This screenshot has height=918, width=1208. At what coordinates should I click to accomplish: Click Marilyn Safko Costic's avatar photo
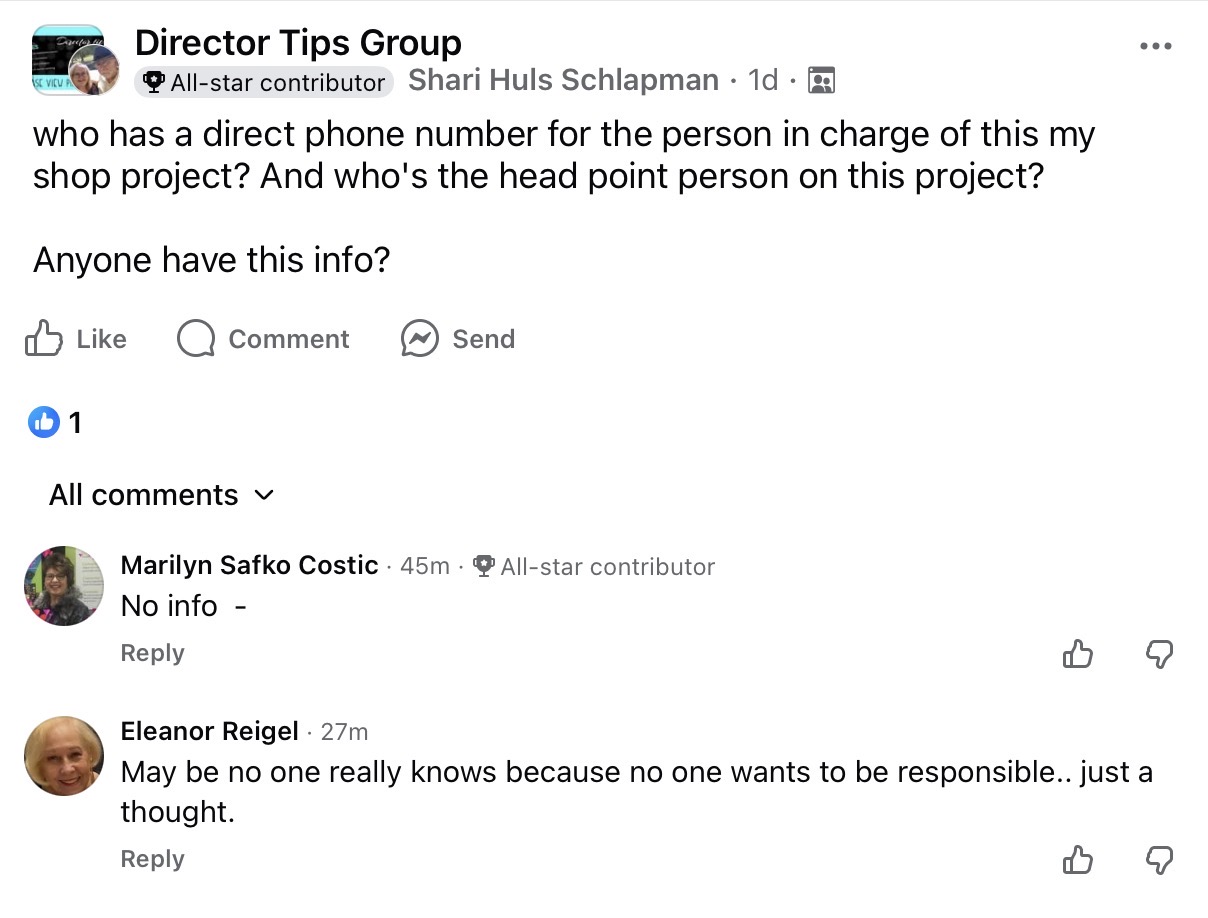click(x=64, y=586)
